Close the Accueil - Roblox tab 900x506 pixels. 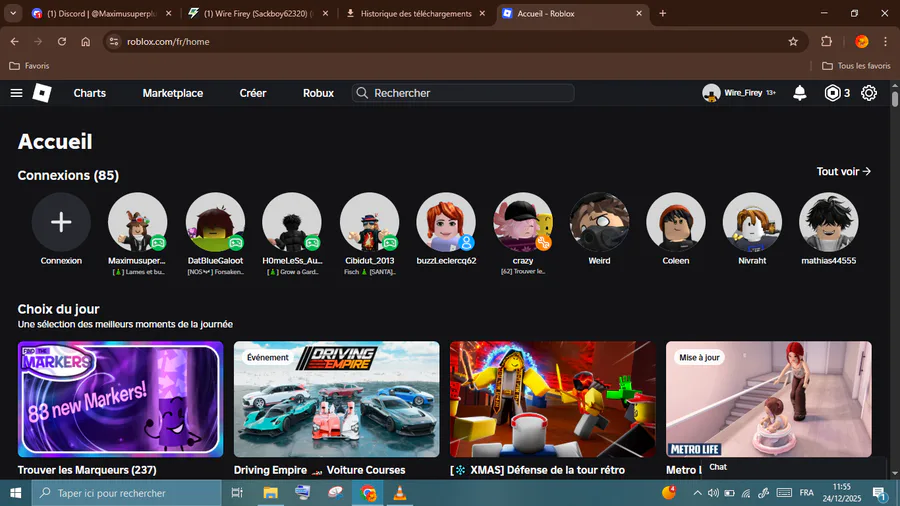(639, 13)
